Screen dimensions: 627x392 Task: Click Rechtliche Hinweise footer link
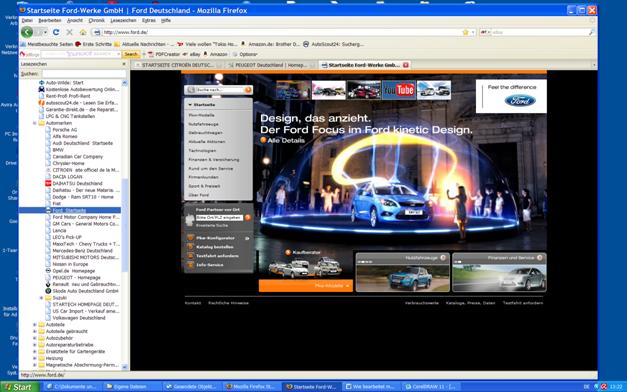[228, 303]
